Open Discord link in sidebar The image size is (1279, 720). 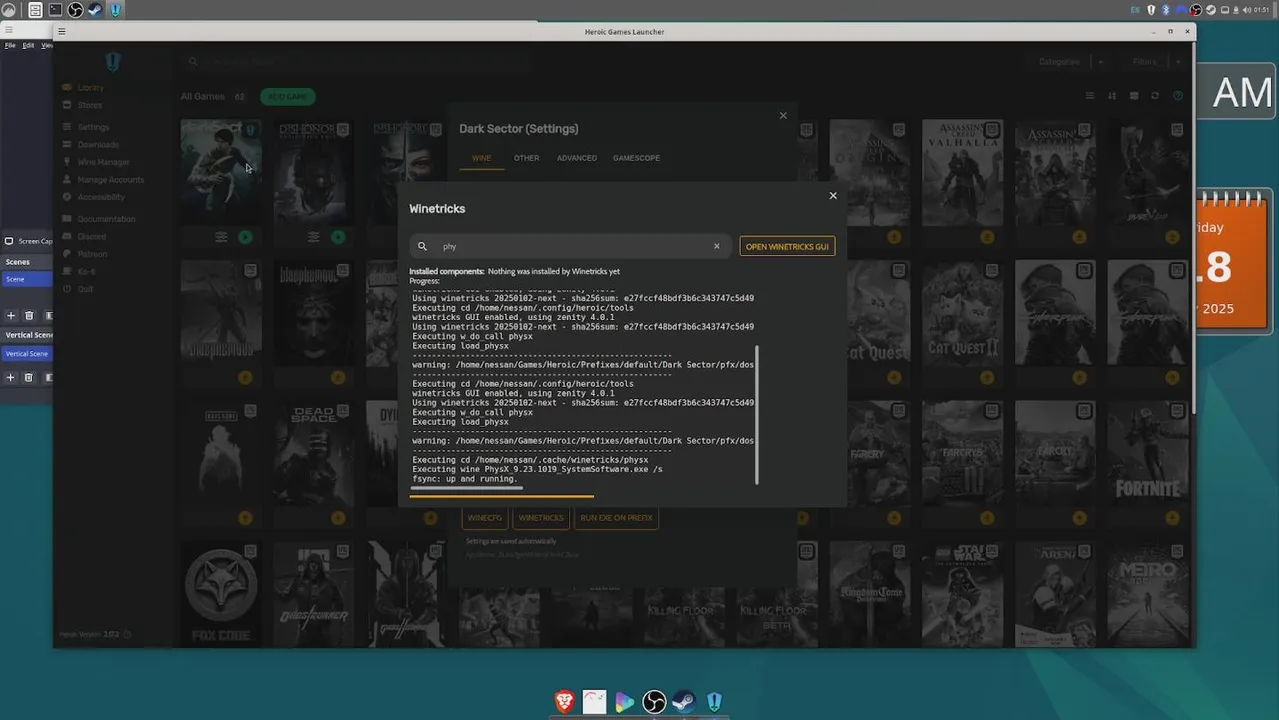click(x=91, y=237)
